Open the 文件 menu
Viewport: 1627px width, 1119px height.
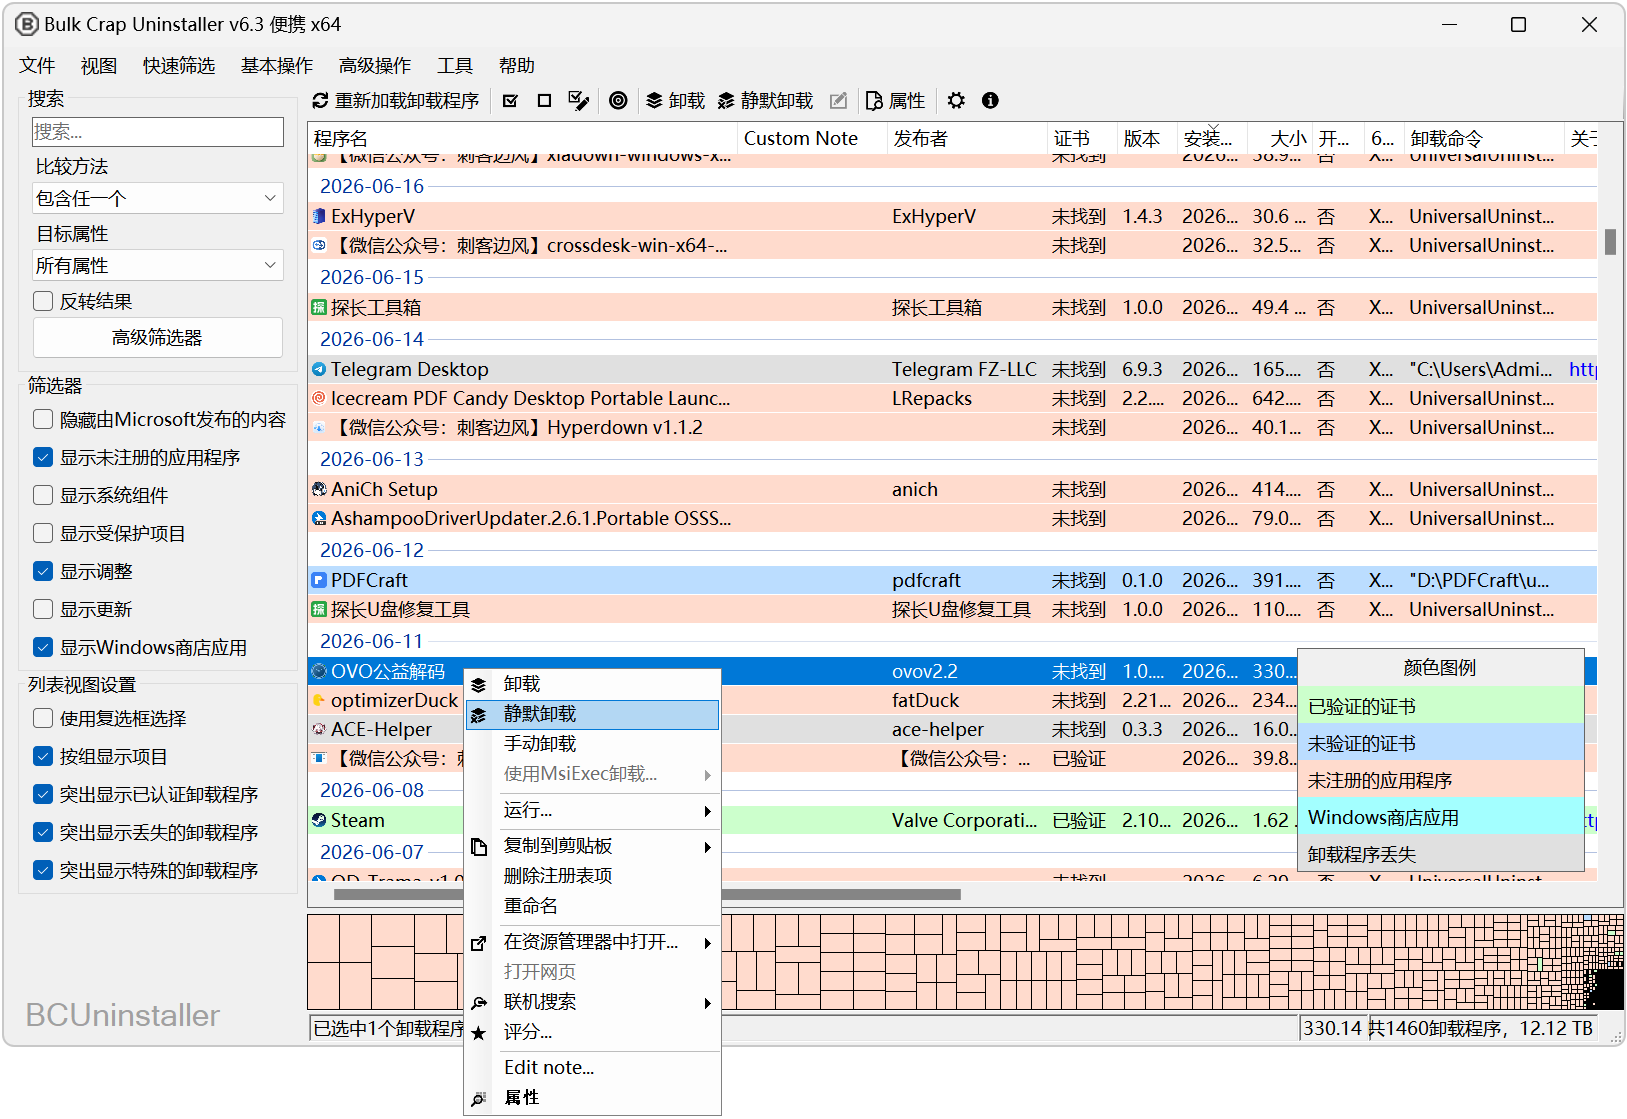(x=37, y=66)
